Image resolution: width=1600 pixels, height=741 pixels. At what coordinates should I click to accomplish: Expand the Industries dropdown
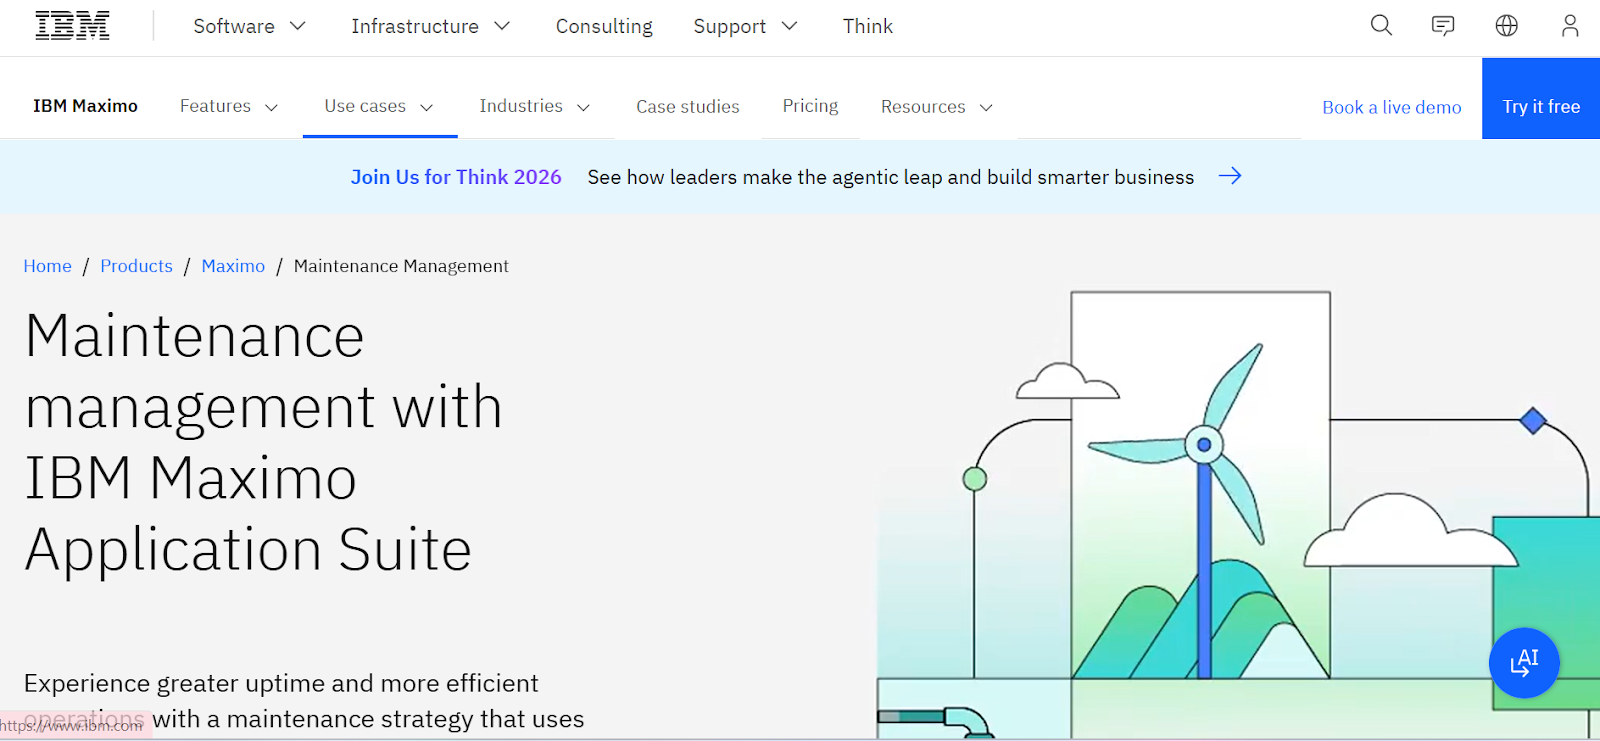point(535,106)
